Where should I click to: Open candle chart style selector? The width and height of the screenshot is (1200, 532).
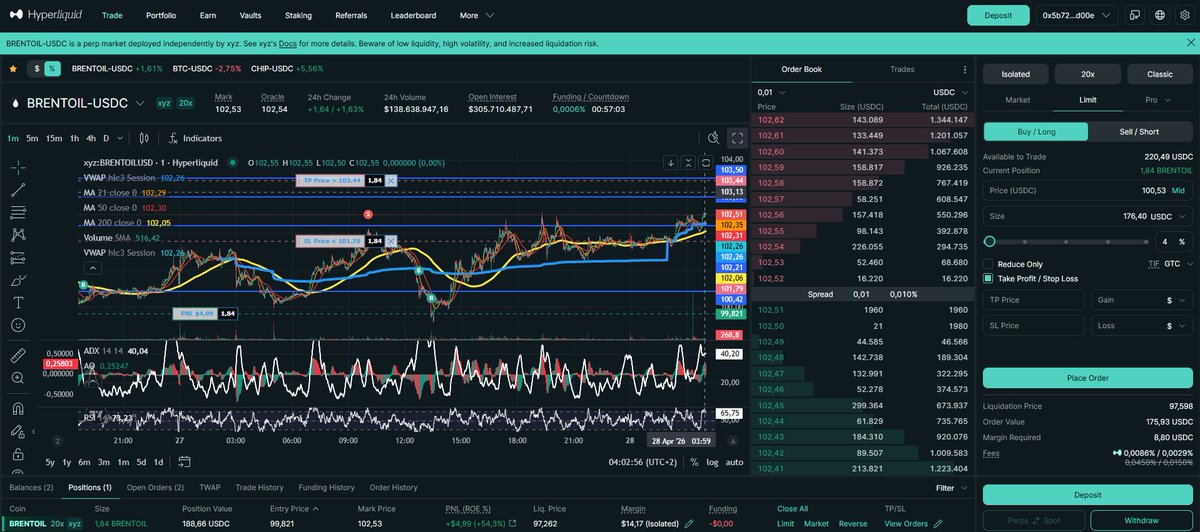click(145, 138)
